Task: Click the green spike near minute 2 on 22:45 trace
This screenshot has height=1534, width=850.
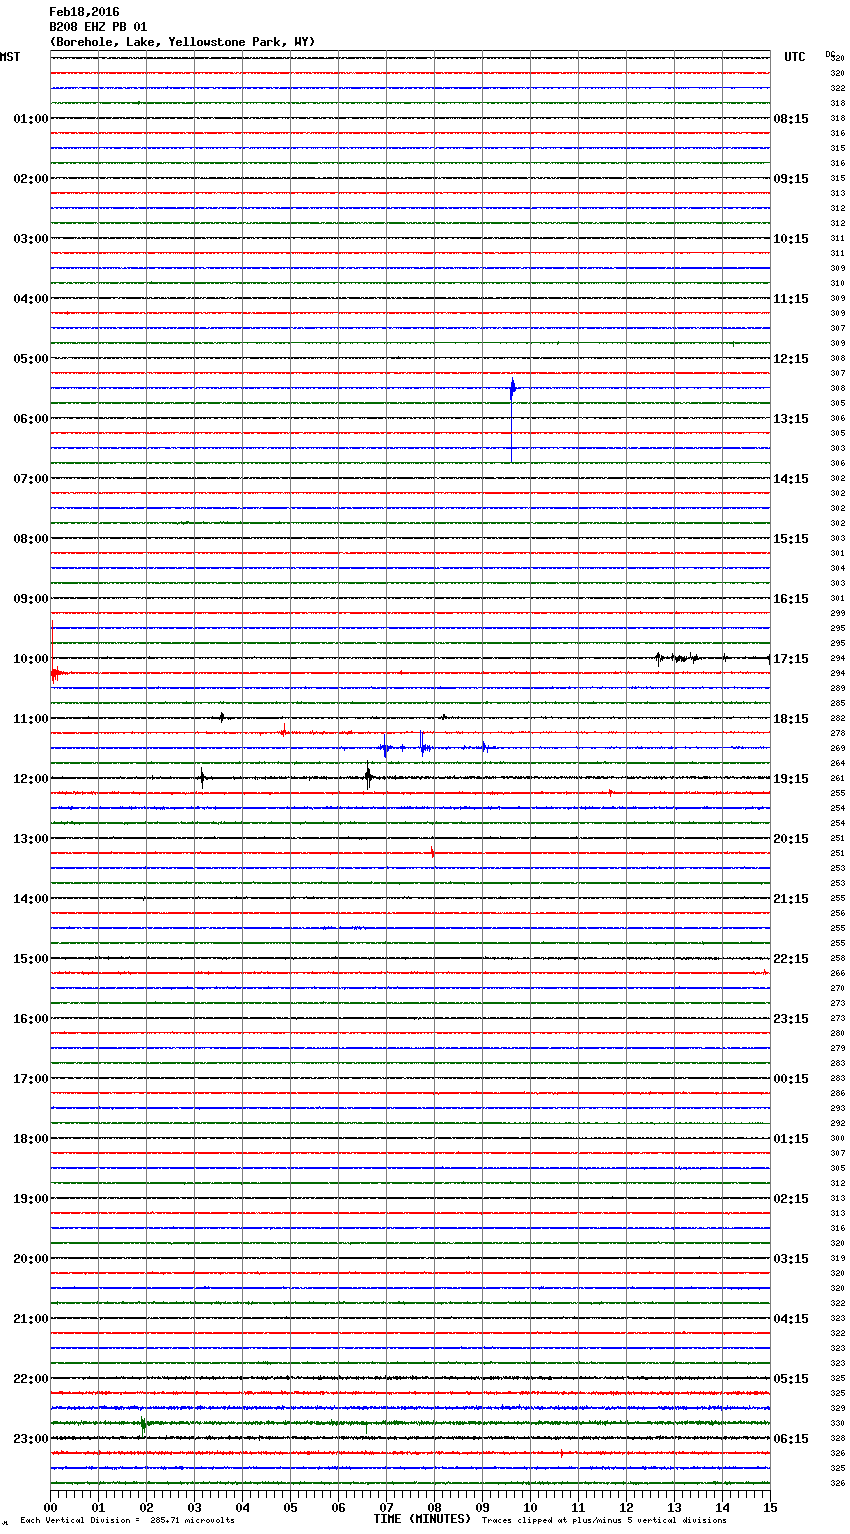Action: (x=143, y=1425)
